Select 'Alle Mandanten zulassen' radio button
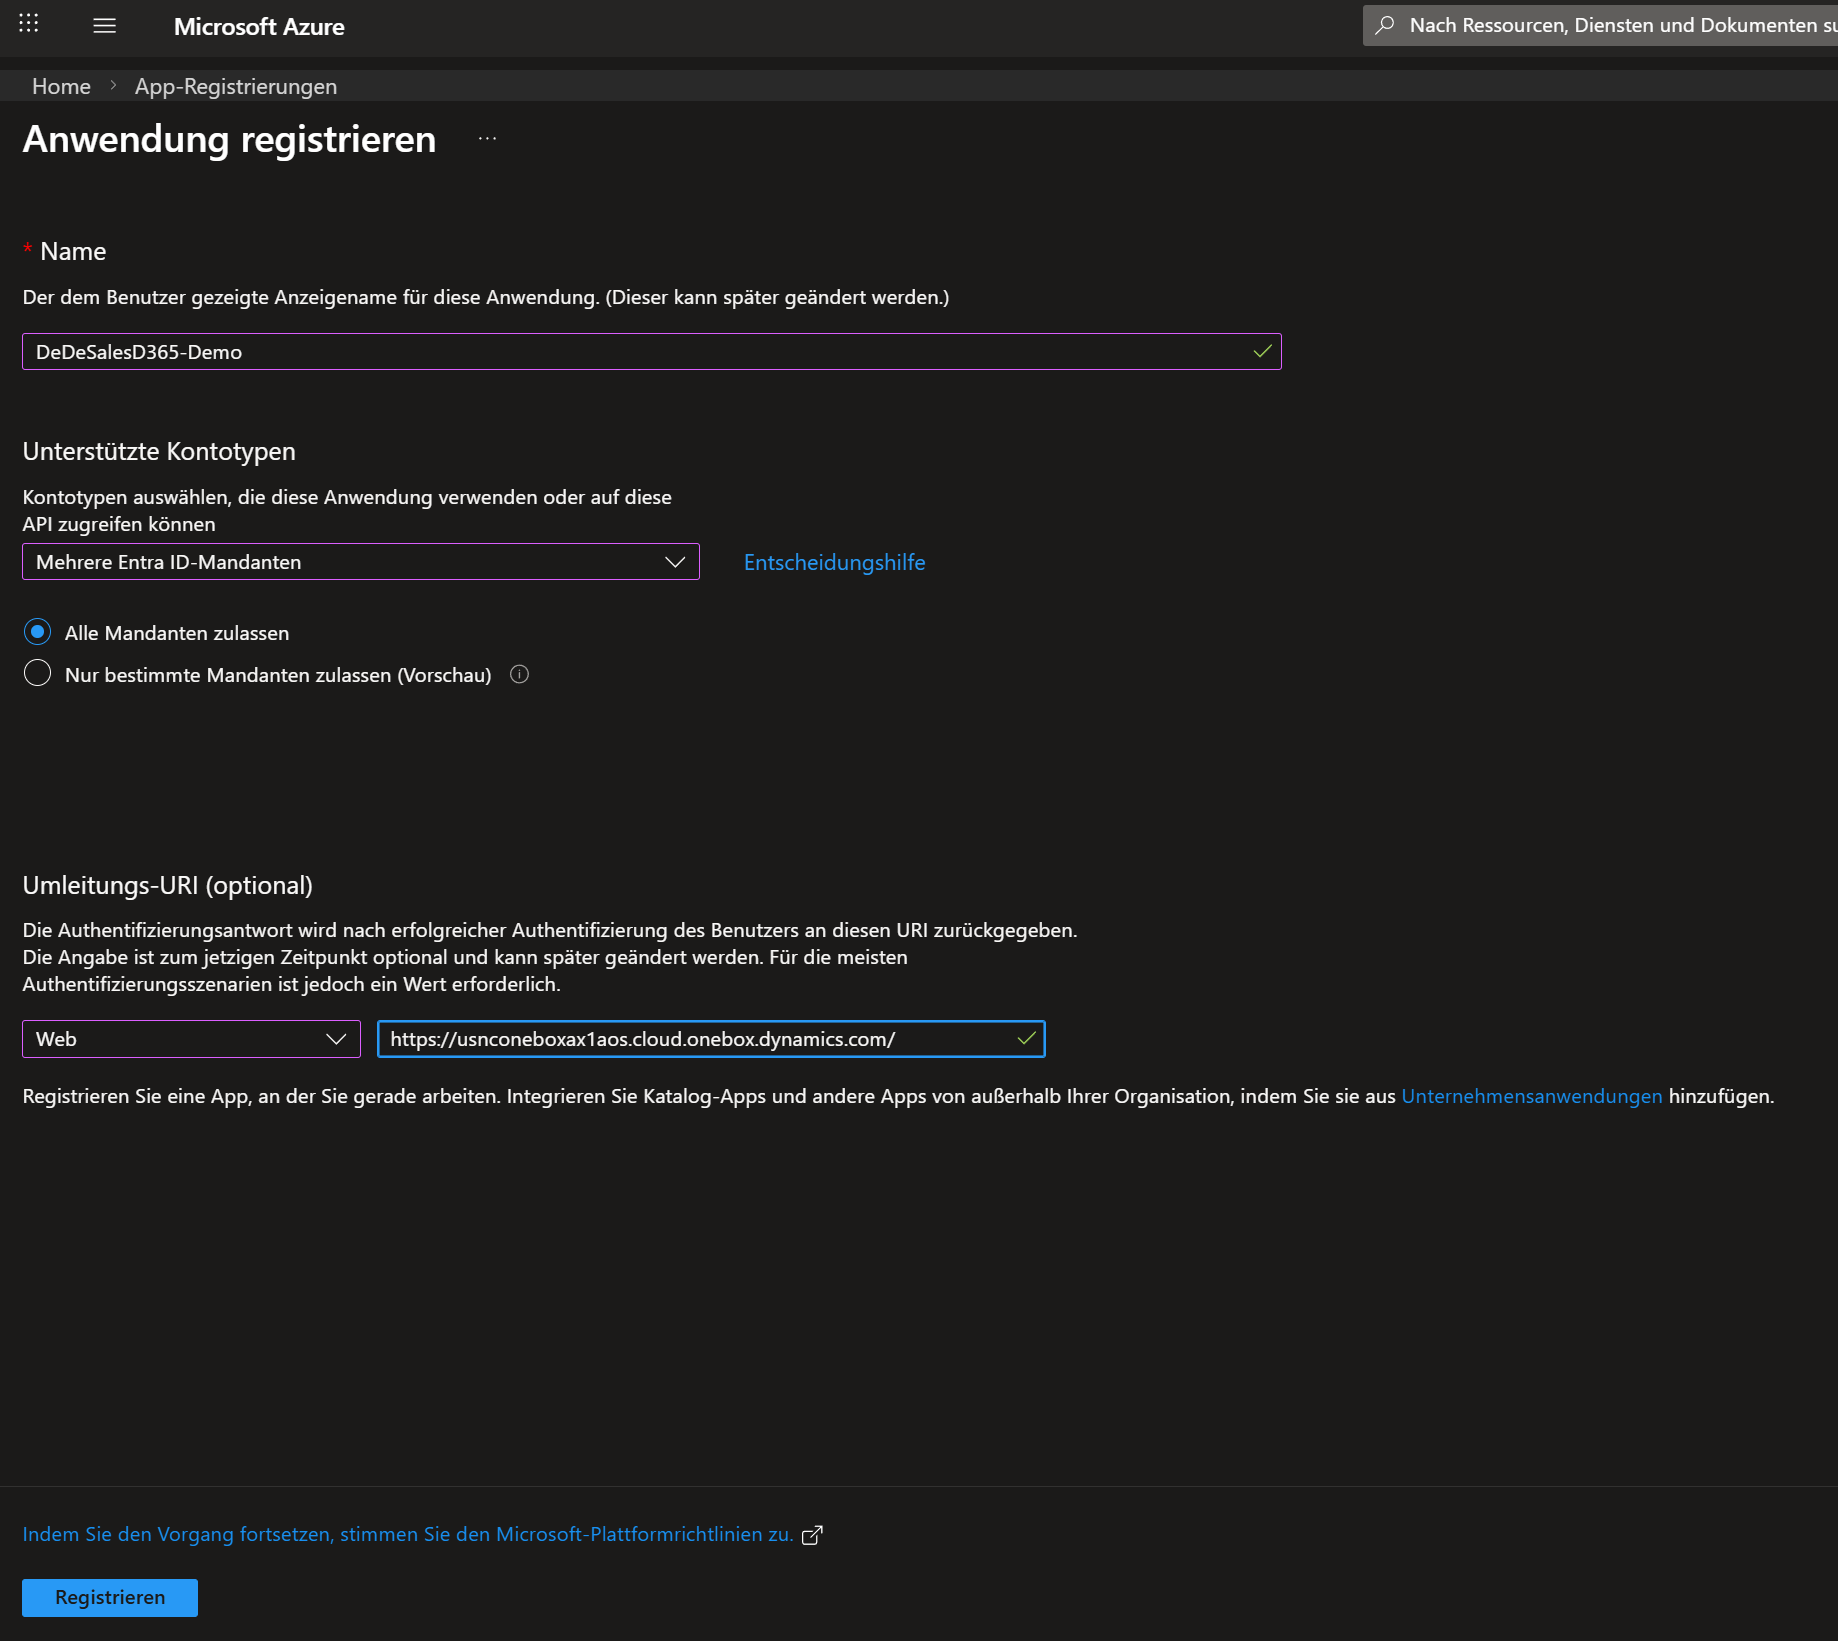 37,632
